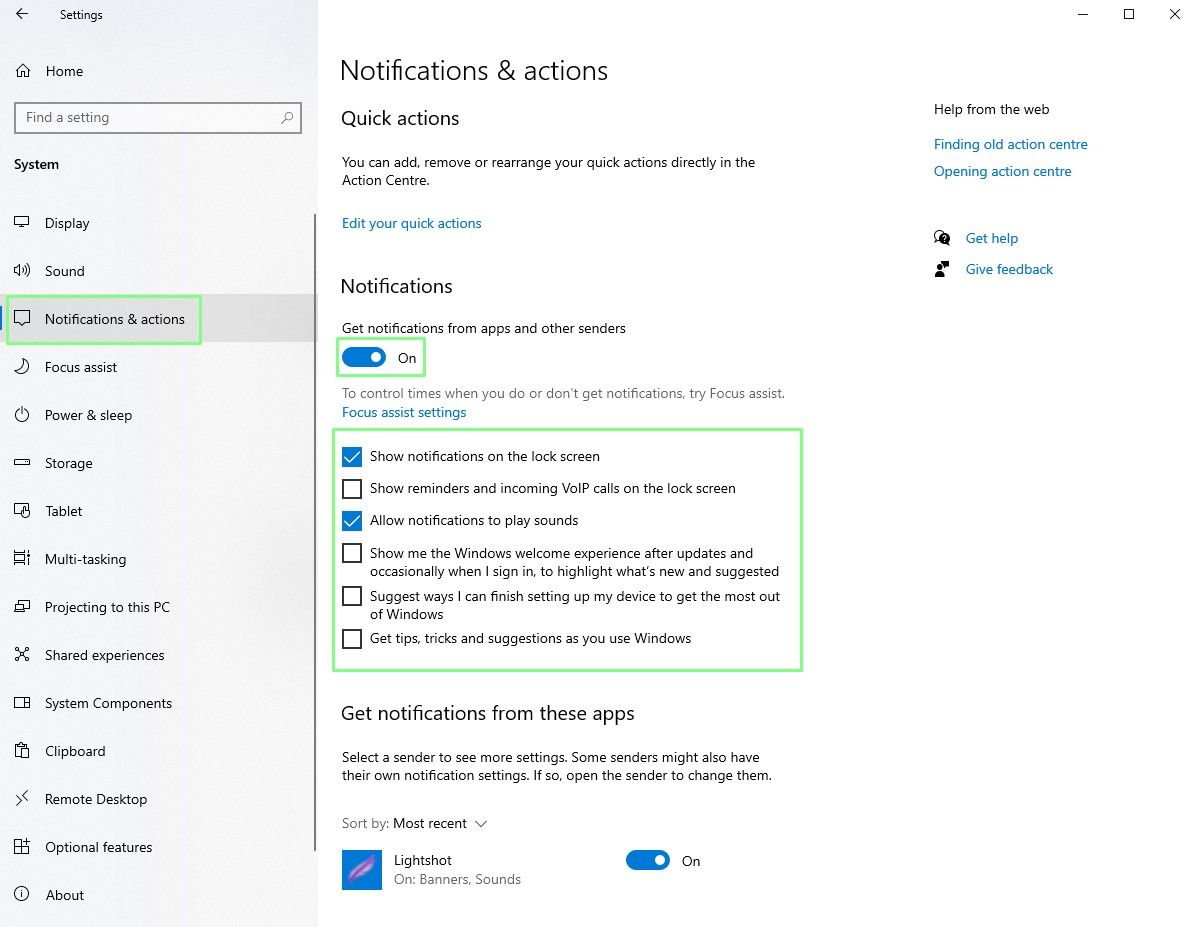This screenshot has height=927, width=1192.
Task: Click the Storage drive icon
Action: coord(23,463)
